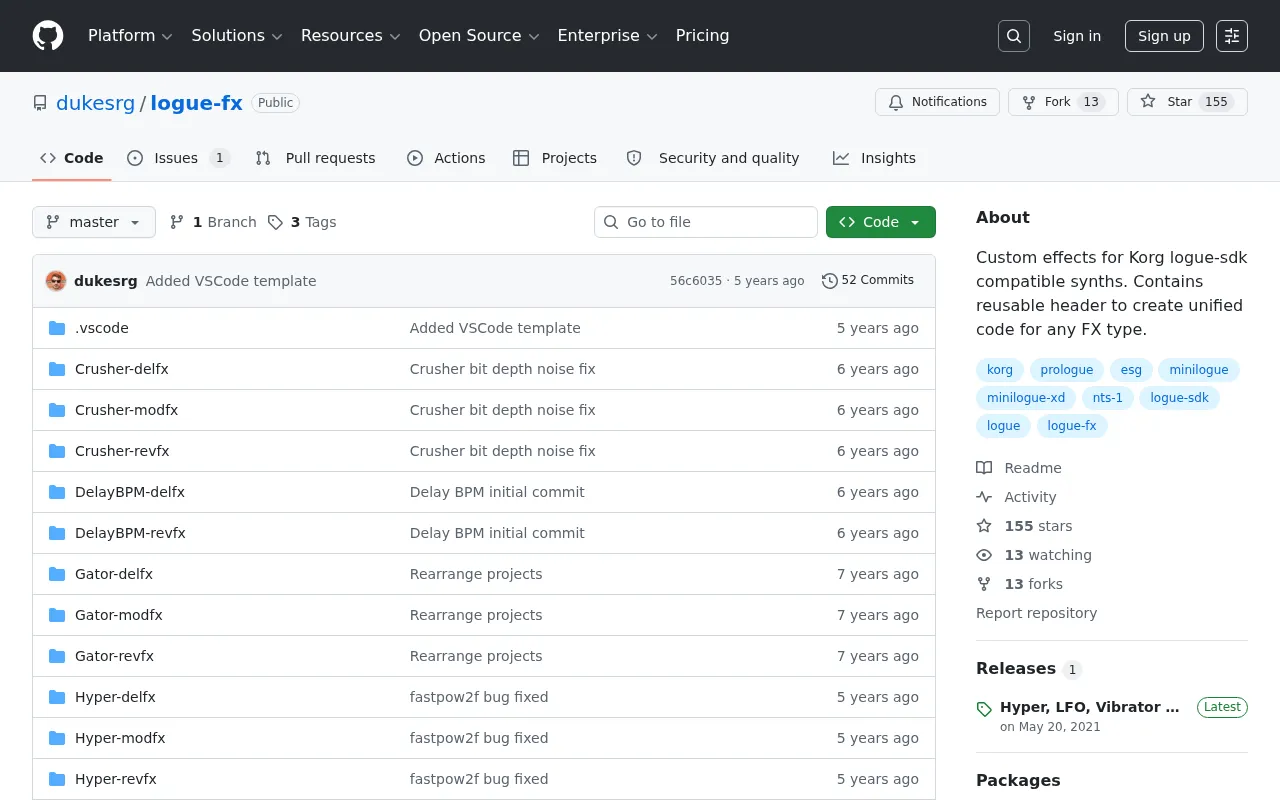The image size is (1280, 800).
Task: Expand the Enterprise menu
Action: click(x=607, y=36)
